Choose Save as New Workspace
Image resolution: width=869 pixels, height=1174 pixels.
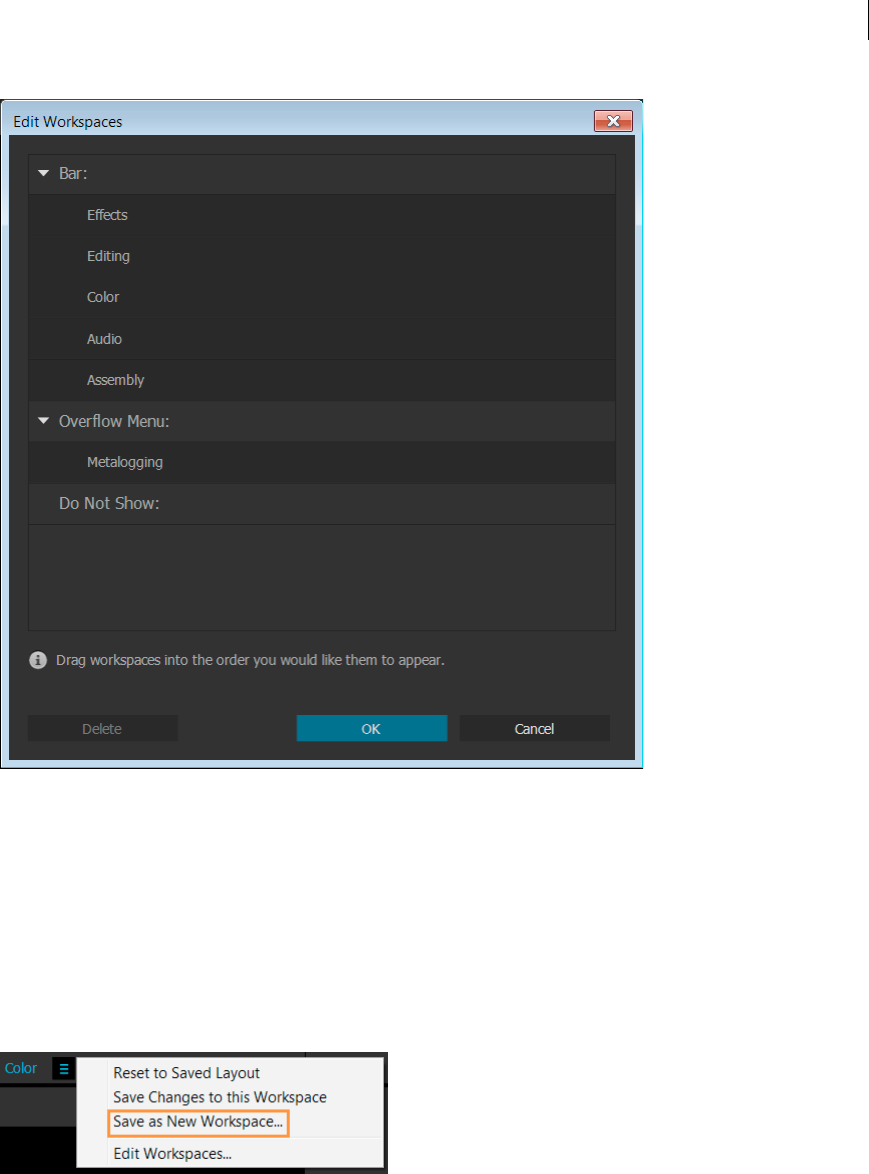[x=198, y=1122]
